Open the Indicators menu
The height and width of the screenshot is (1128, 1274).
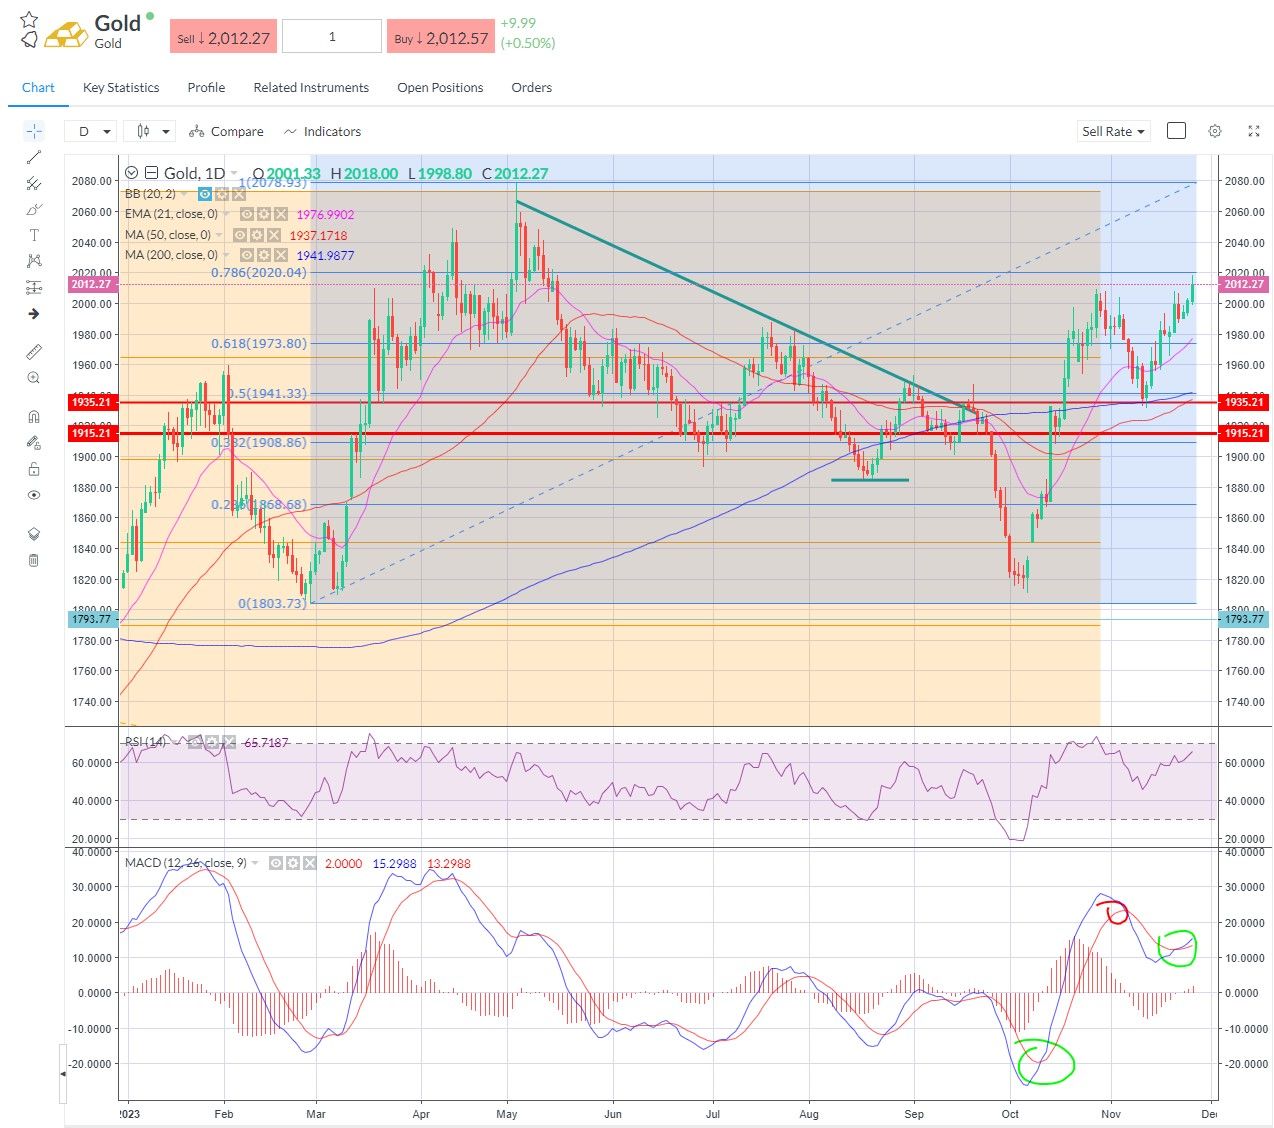(x=322, y=131)
